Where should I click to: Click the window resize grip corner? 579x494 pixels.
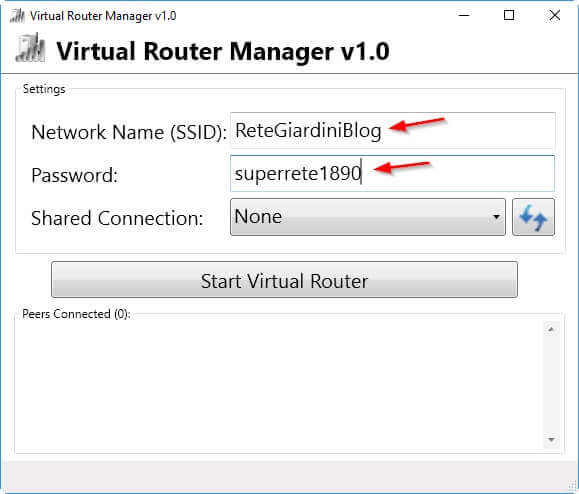click(x=573, y=487)
